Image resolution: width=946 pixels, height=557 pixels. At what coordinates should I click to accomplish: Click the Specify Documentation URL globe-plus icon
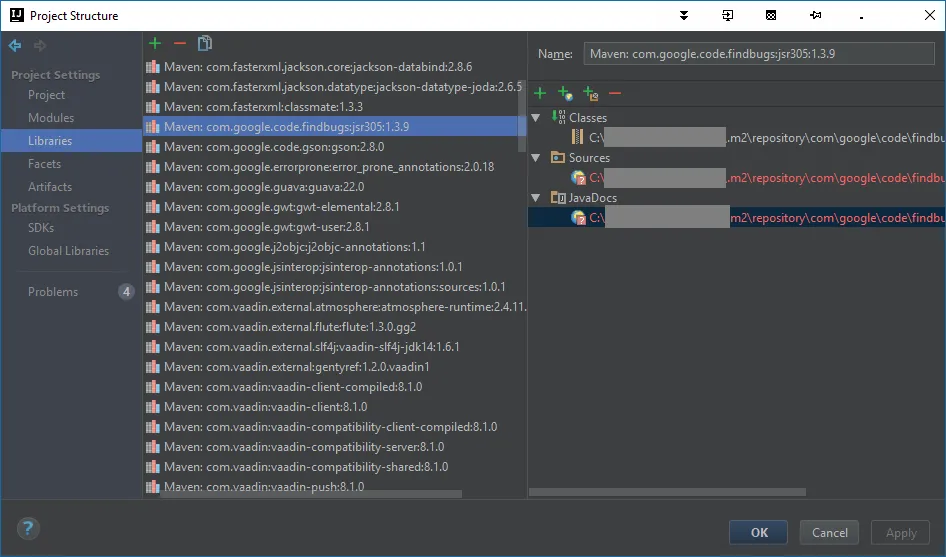pyautogui.click(x=565, y=93)
